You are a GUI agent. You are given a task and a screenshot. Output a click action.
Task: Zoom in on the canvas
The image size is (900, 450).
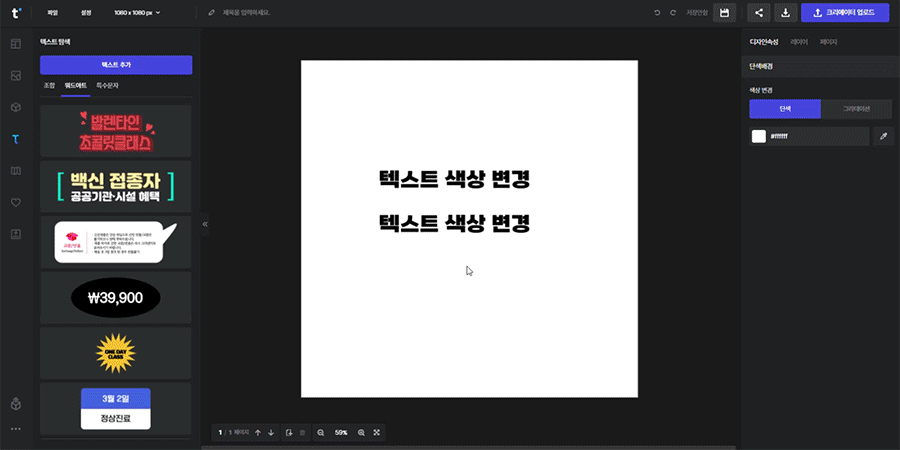pos(361,432)
